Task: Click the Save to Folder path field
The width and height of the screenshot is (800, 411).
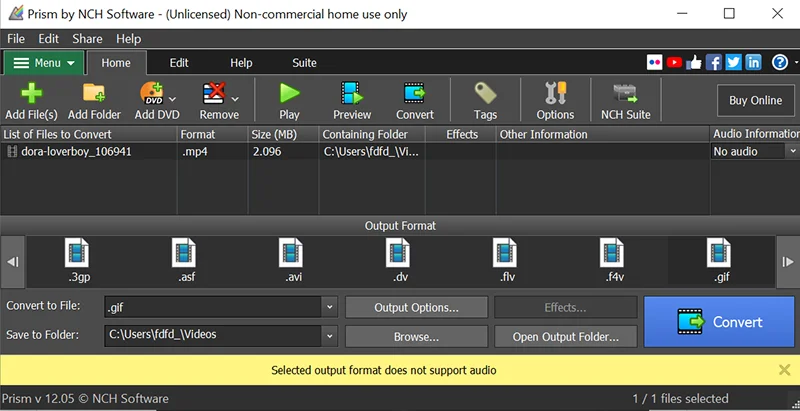Action: point(213,336)
